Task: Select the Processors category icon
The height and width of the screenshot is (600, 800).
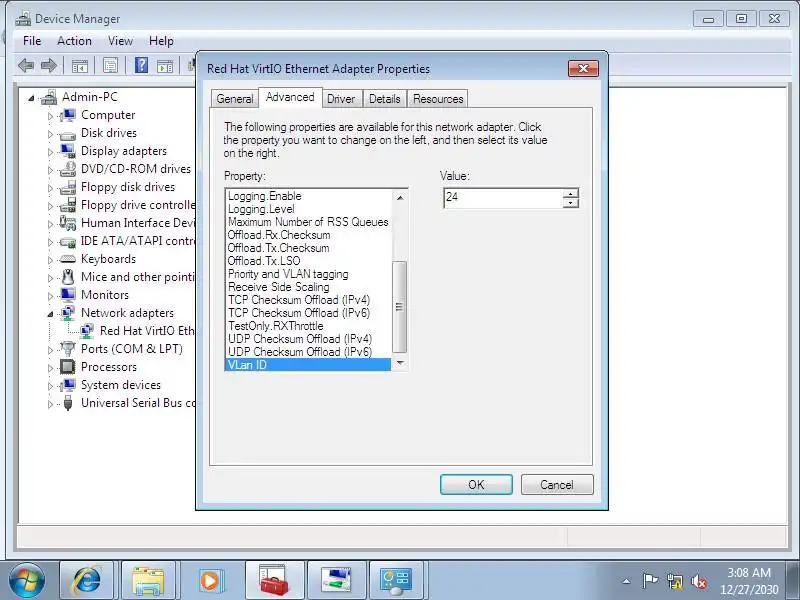Action: point(67,367)
